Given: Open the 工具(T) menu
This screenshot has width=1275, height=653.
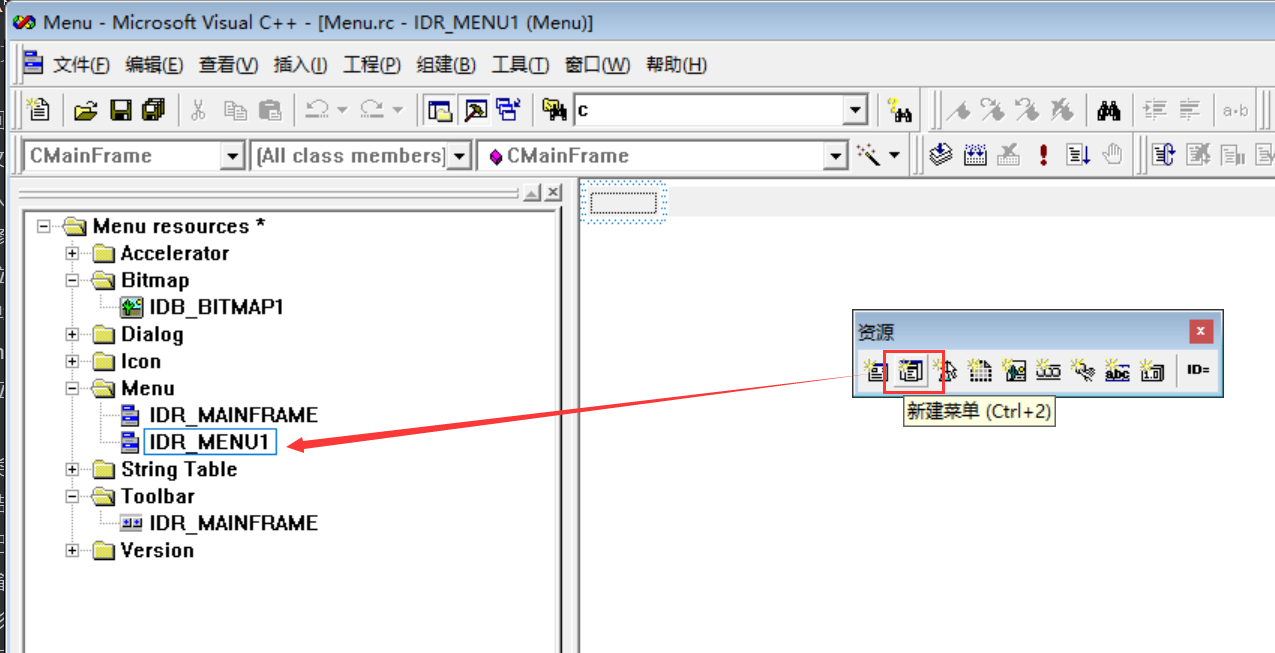Looking at the screenshot, I should point(520,65).
